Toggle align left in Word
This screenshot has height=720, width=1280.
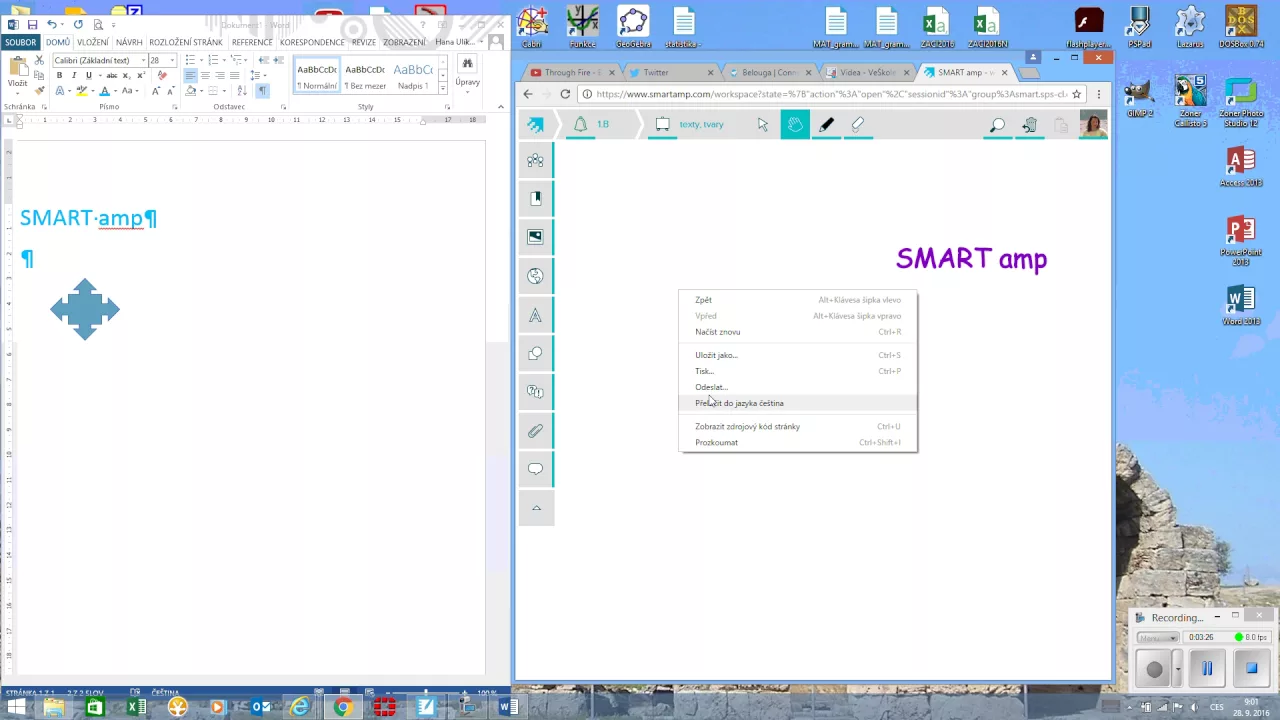tap(190, 75)
